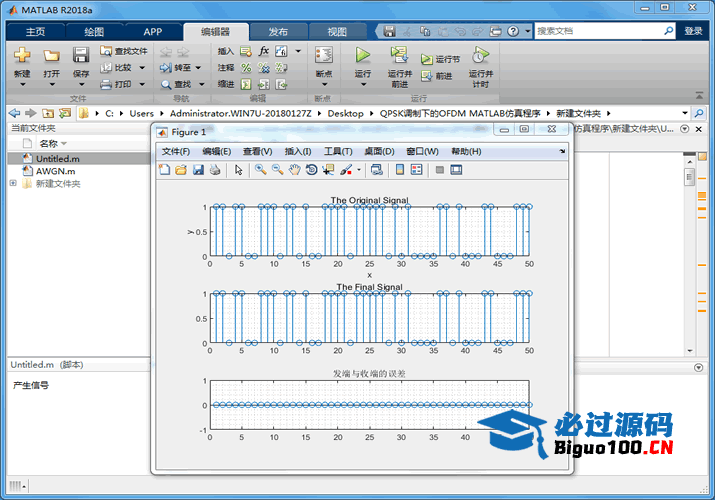The width and height of the screenshot is (715, 500).
Task: Toggle the Zoom Out tool
Action: [x=278, y=170]
